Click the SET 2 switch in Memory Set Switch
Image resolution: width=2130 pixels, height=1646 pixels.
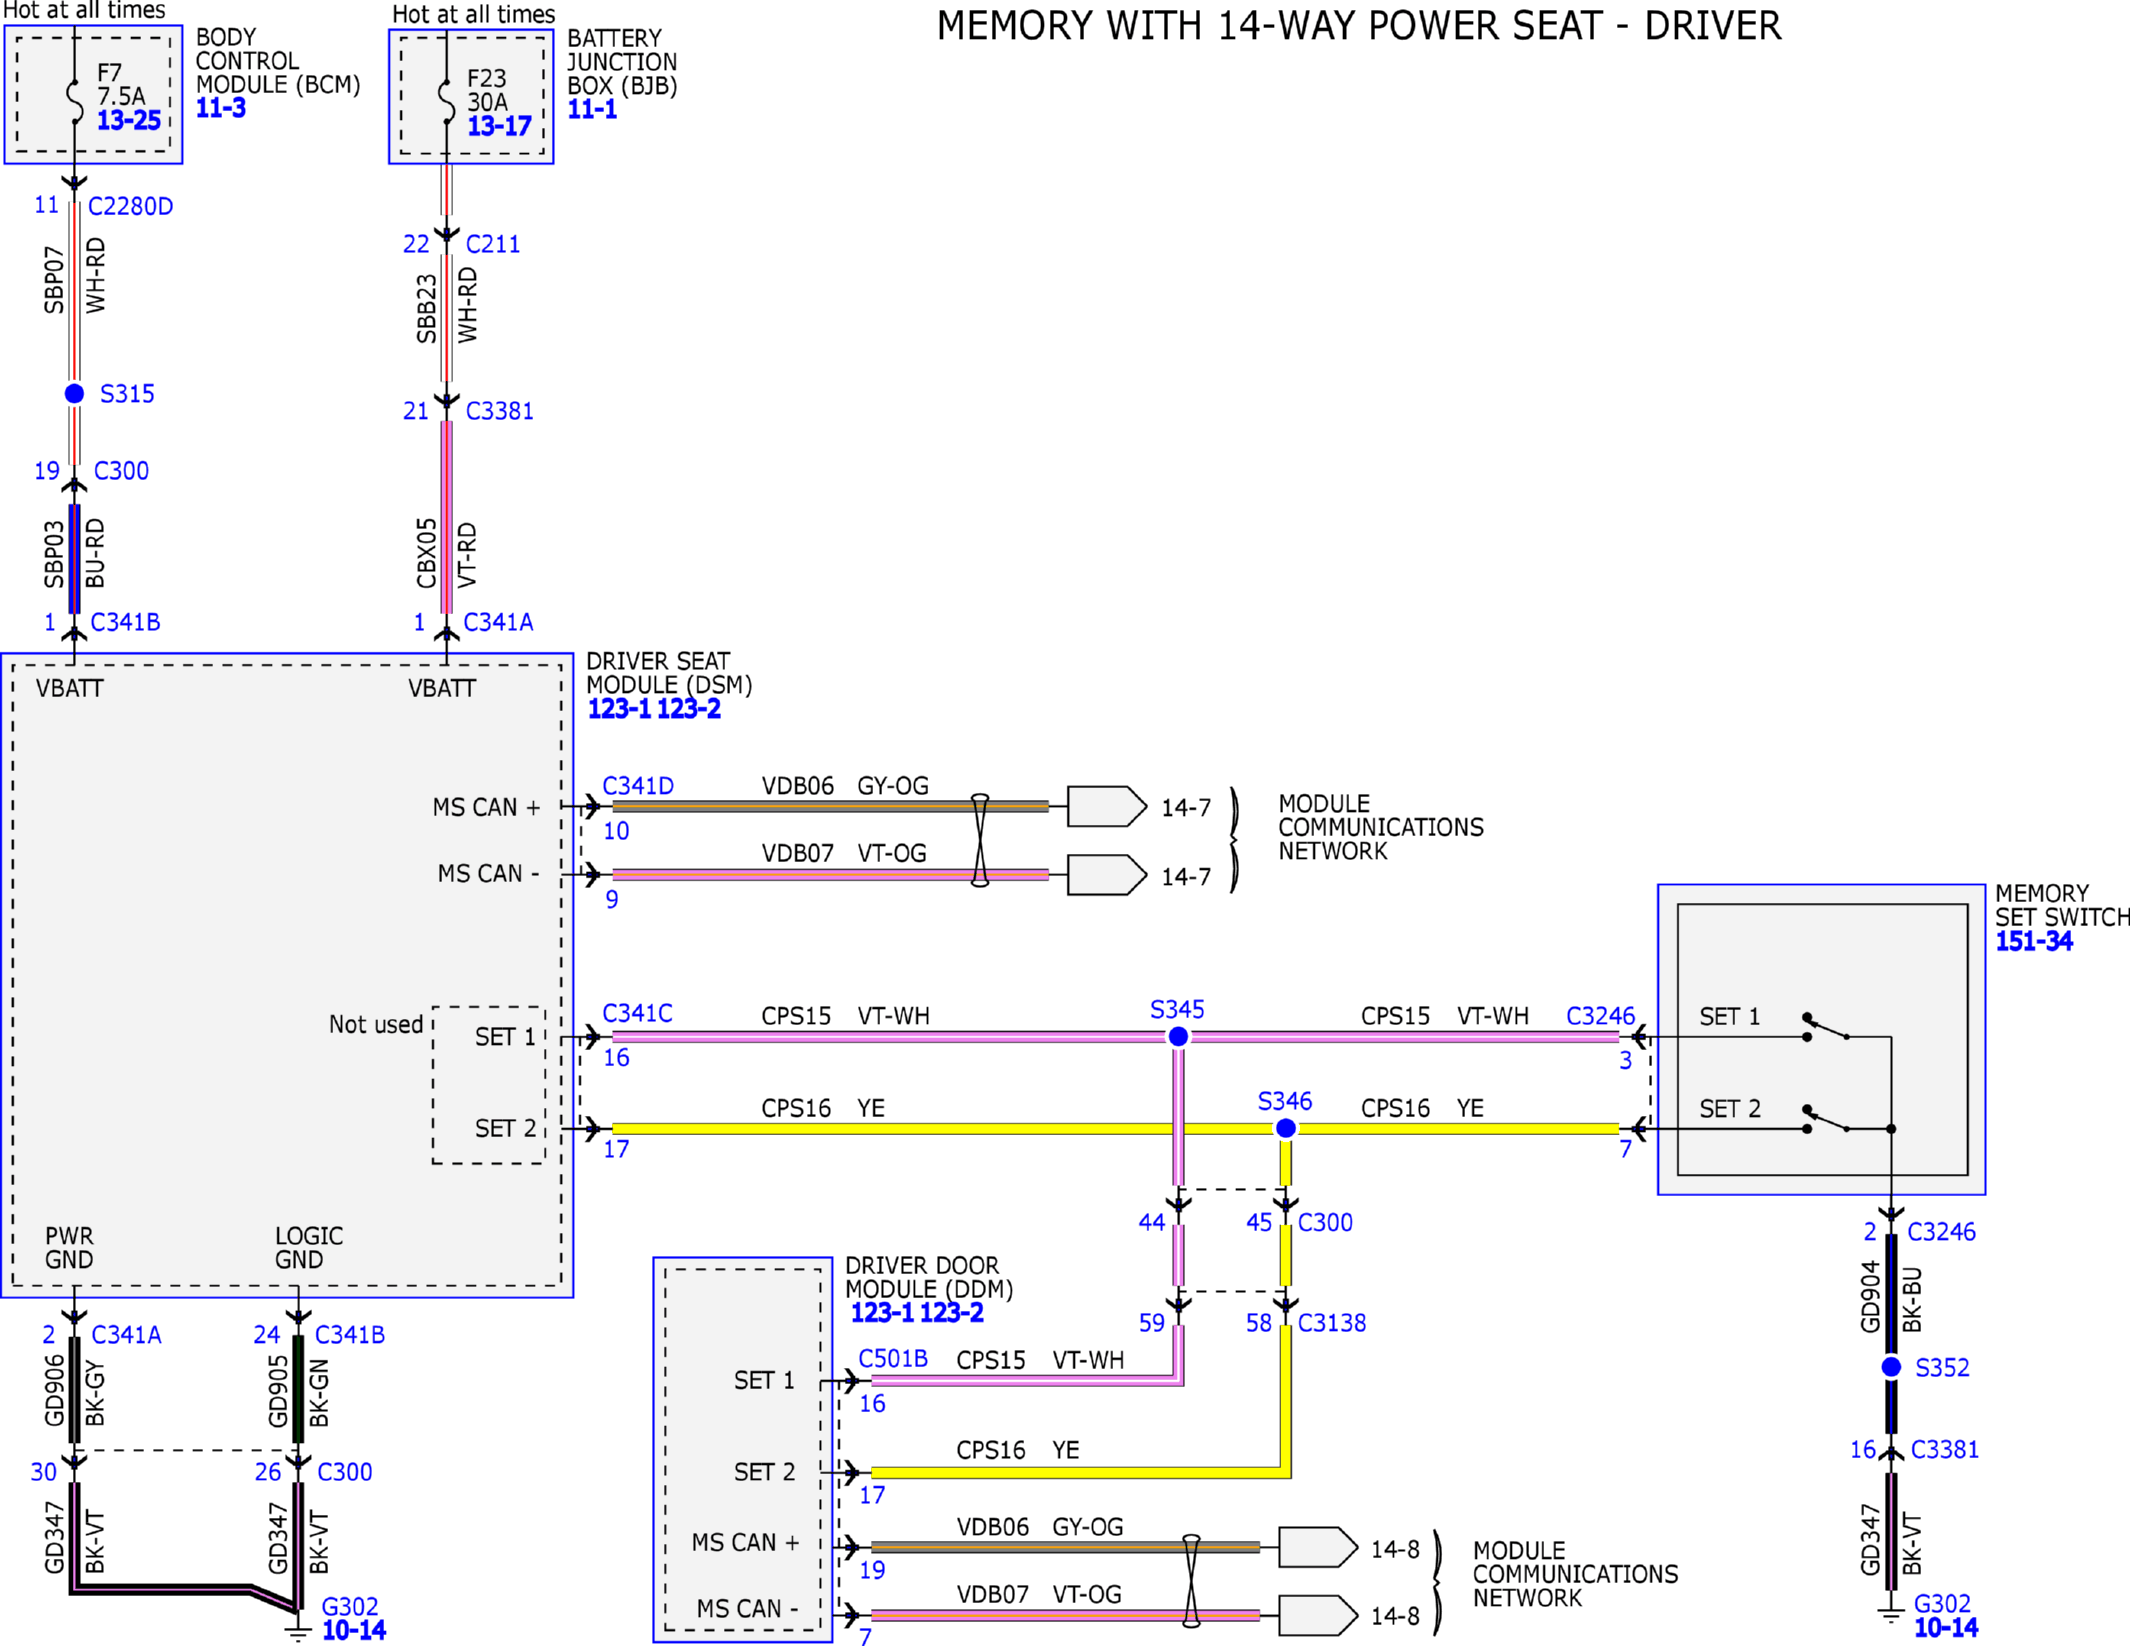[x=1827, y=1119]
